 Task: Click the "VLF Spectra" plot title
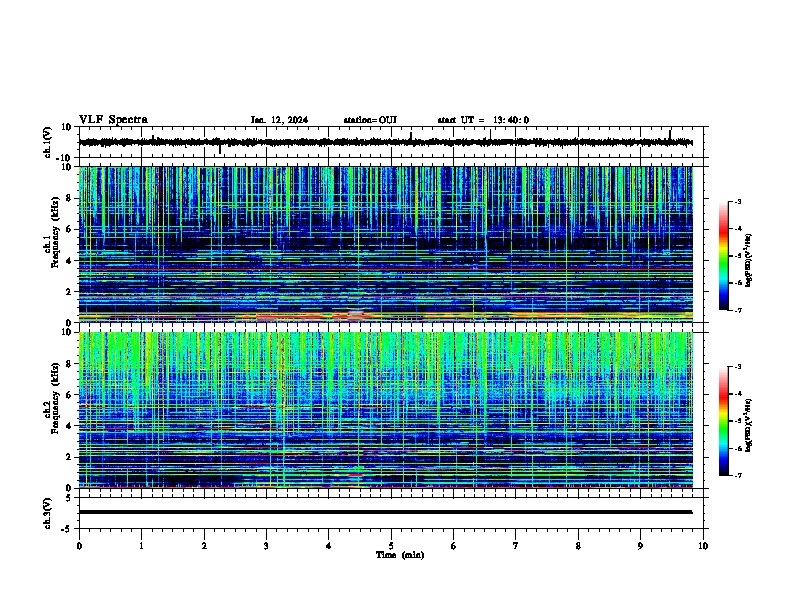pos(113,120)
